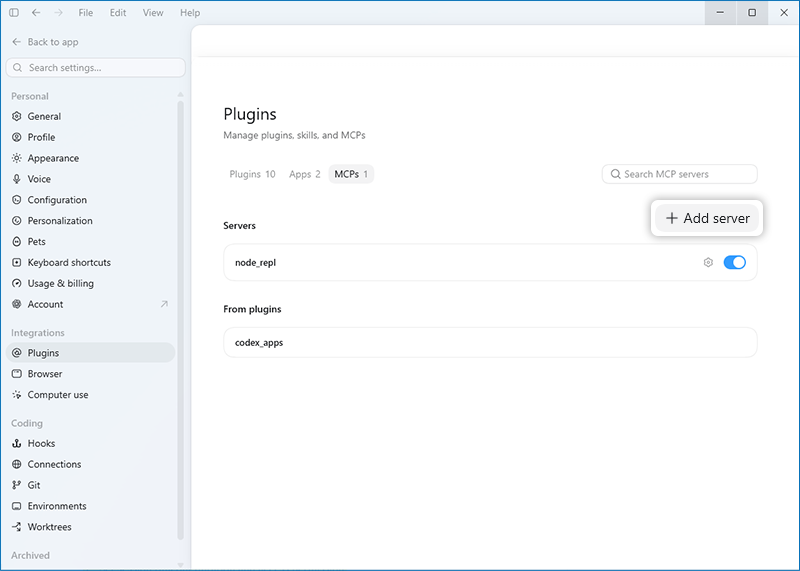The height and width of the screenshot is (571, 800).
Task: Click the Coding section label
Action: point(27,423)
